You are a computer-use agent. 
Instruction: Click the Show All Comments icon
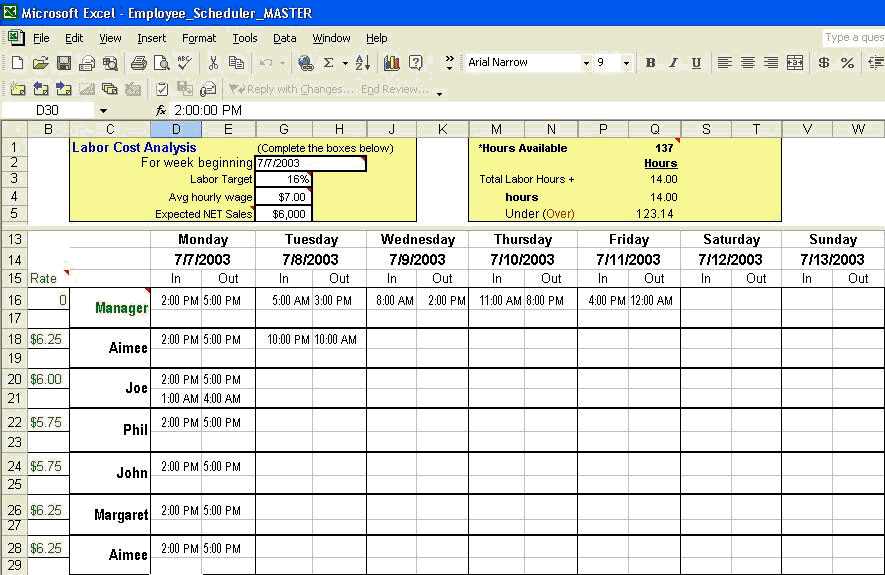[109, 89]
